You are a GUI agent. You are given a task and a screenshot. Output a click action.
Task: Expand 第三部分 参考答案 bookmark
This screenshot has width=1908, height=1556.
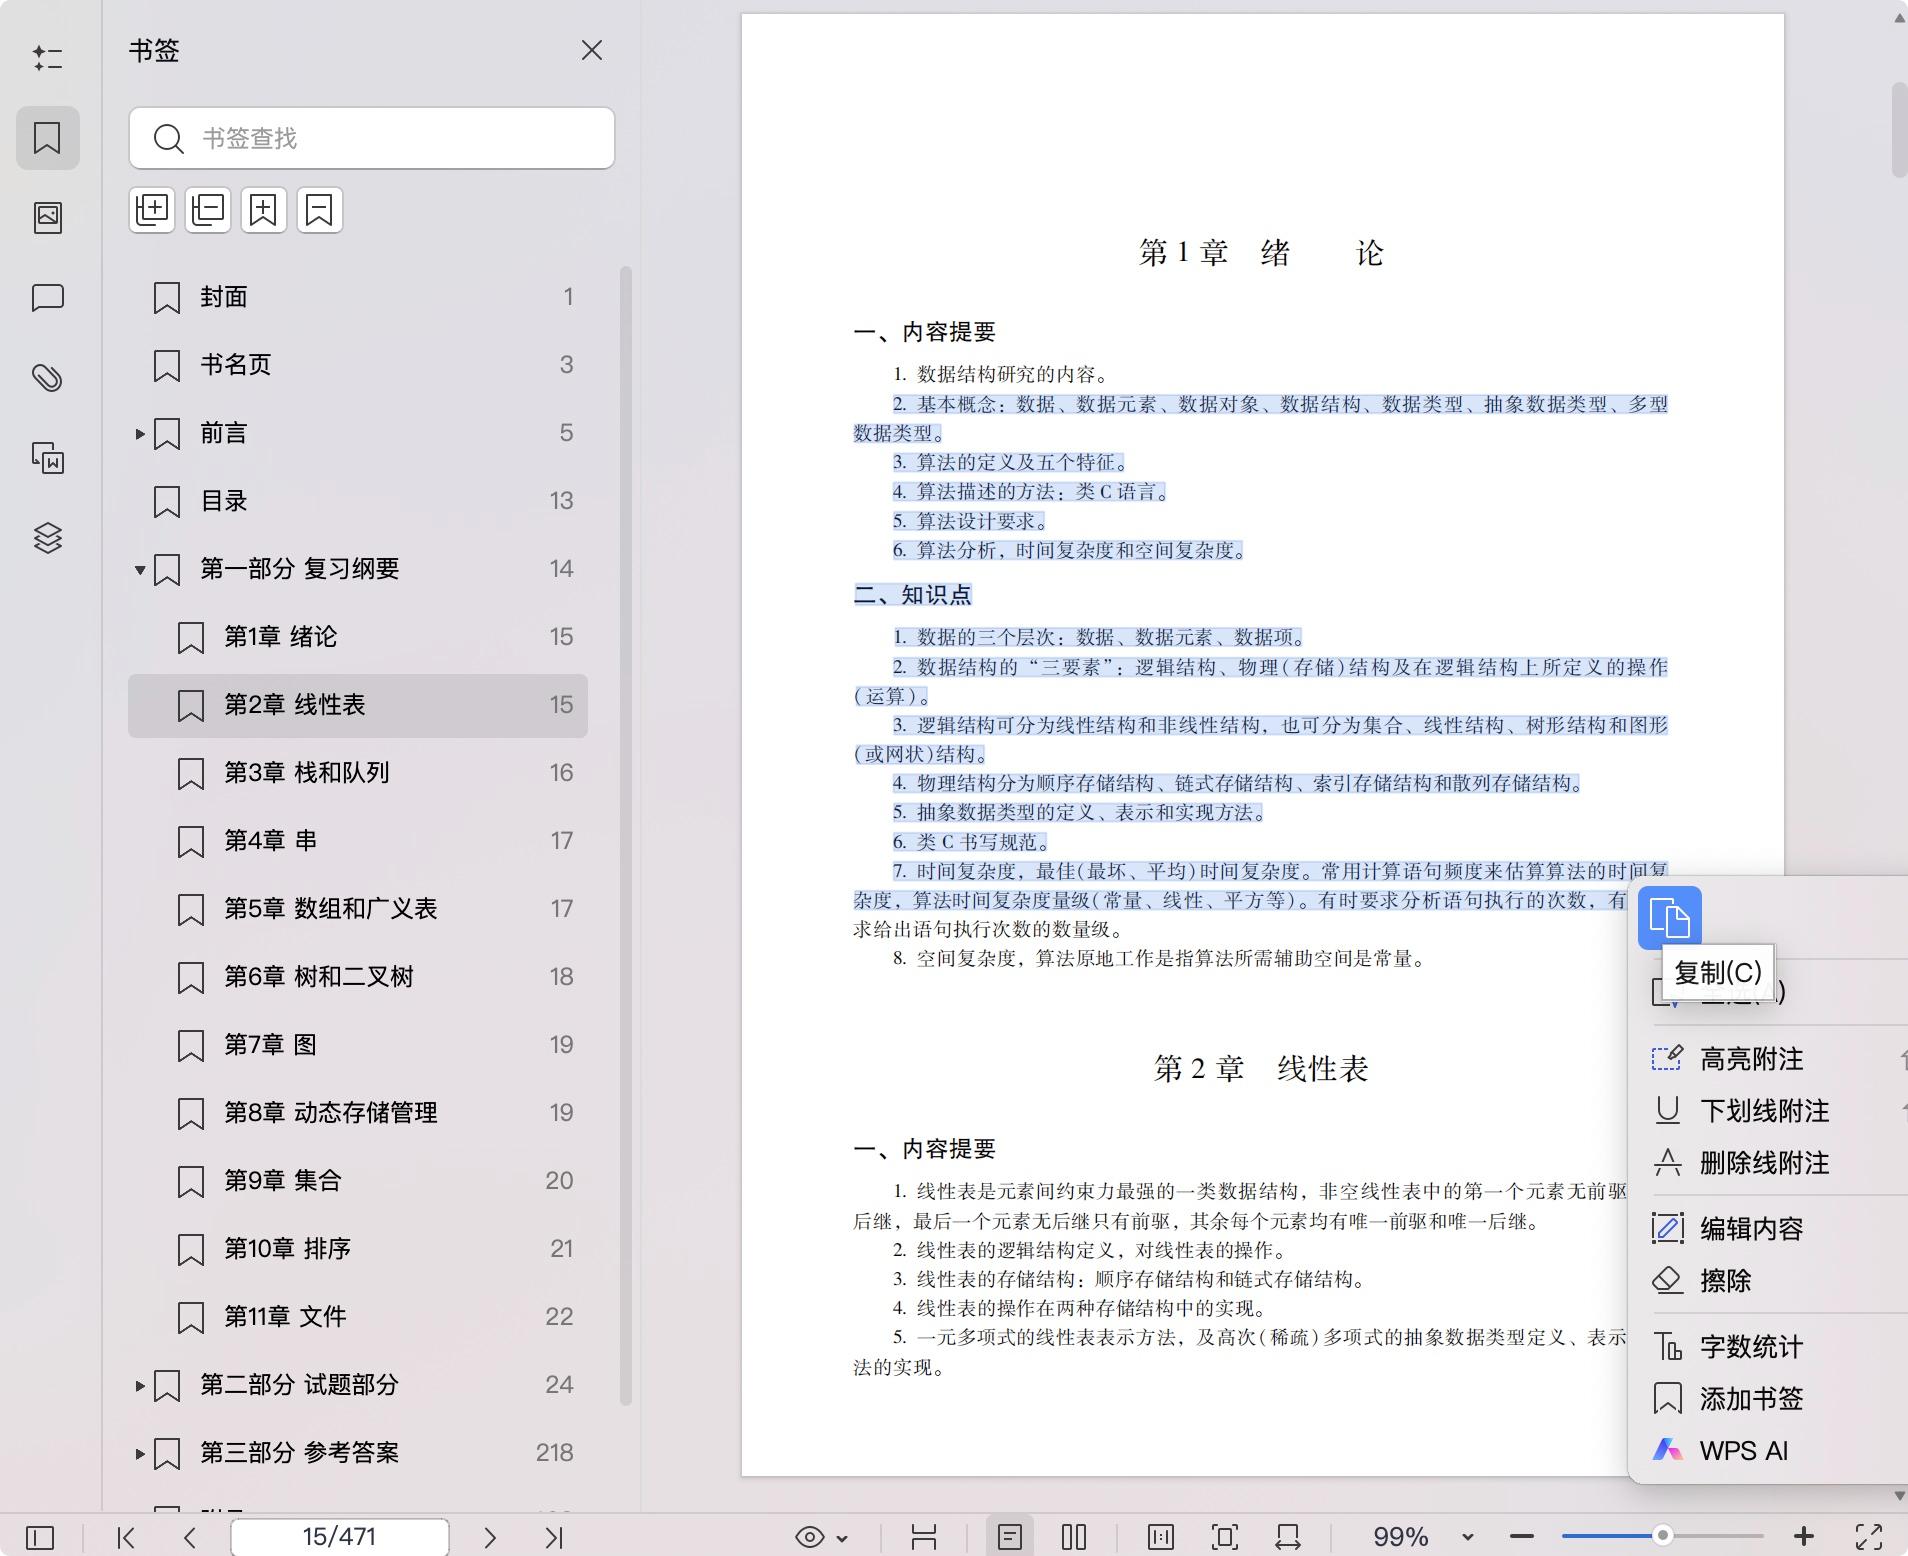[x=140, y=1454]
